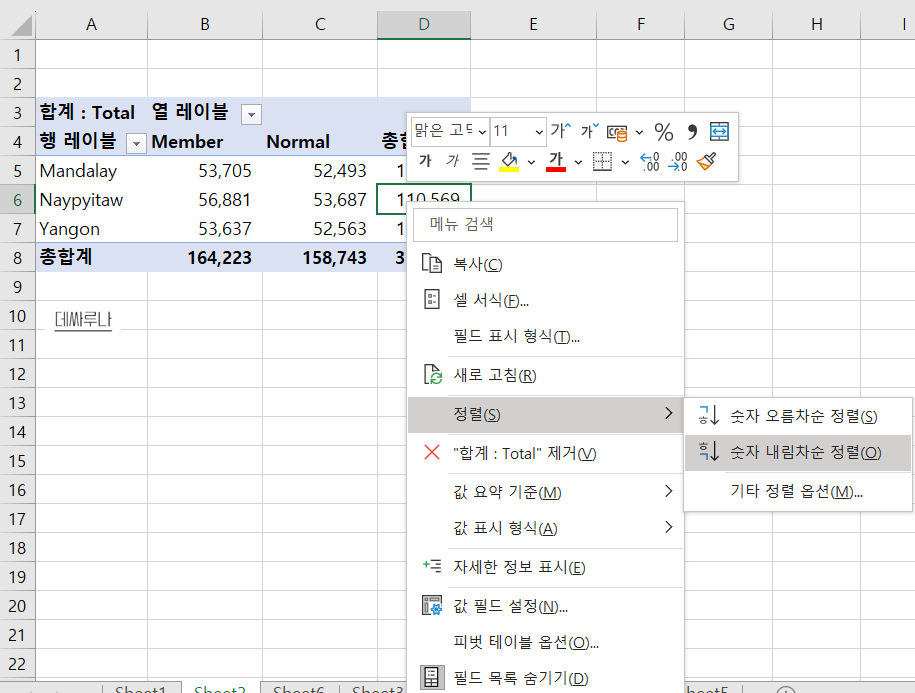This screenshot has height=693, width=915.
Task: Open 값 필드 설정(N) dialog
Action: click(x=545, y=606)
